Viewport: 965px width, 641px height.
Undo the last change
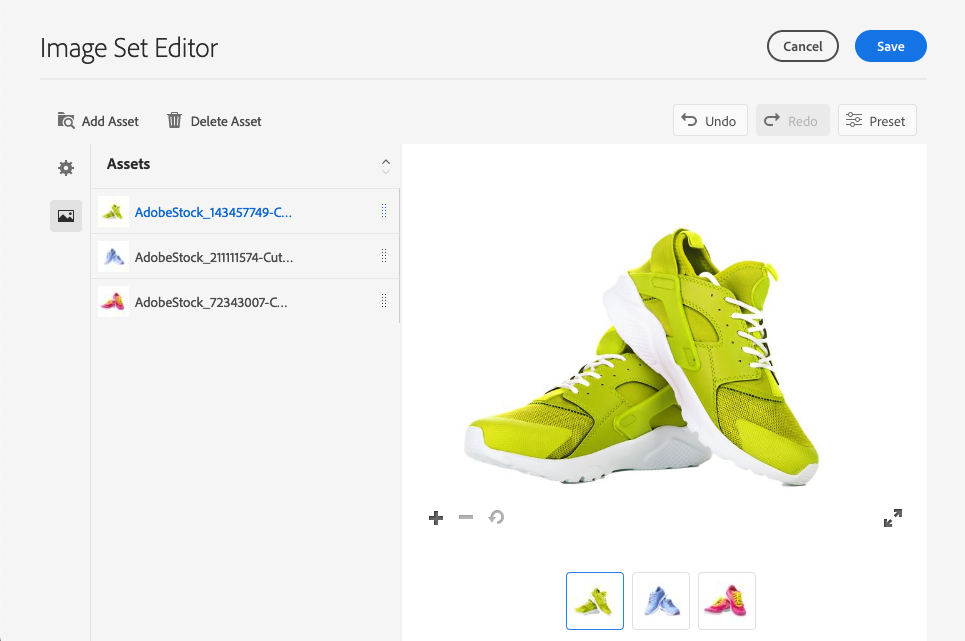[710, 120]
